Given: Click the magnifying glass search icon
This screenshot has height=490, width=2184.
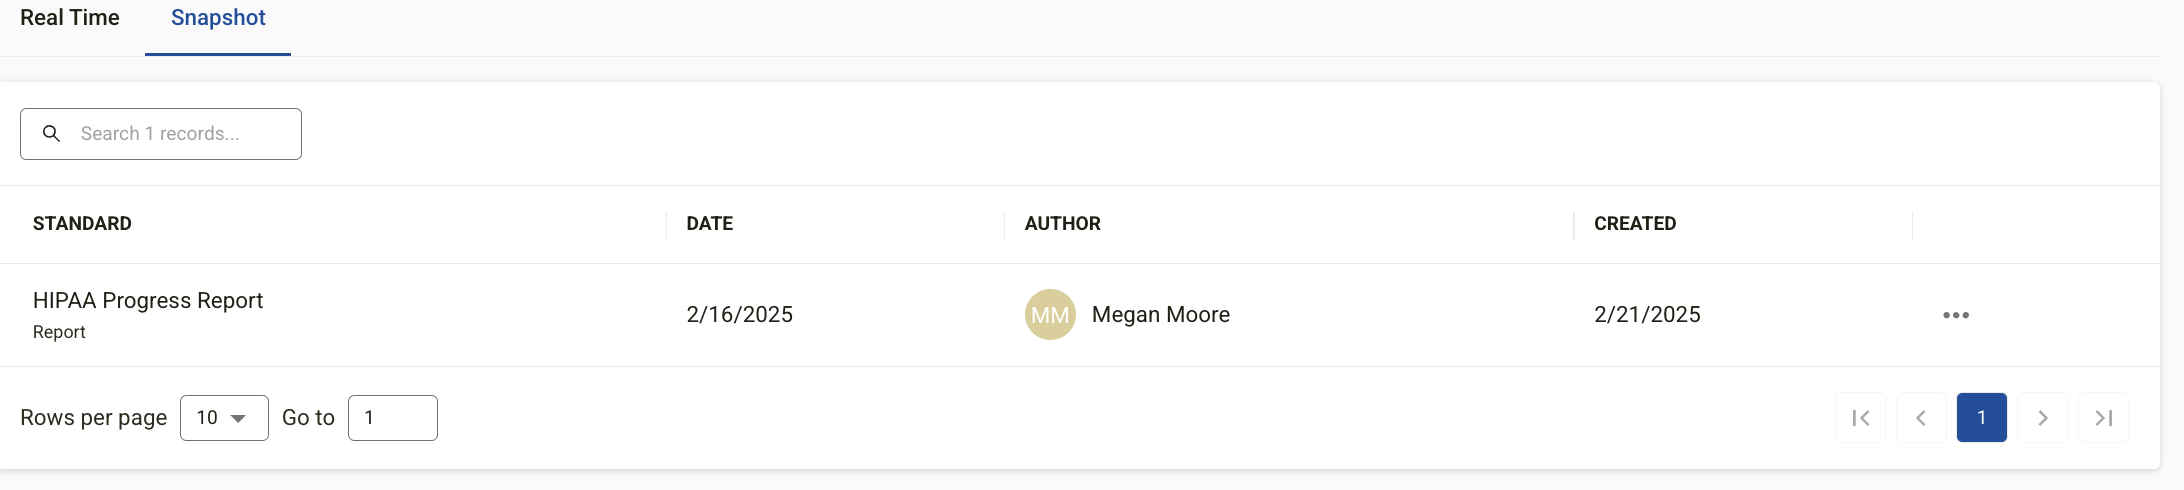Looking at the screenshot, I should click(52, 133).
